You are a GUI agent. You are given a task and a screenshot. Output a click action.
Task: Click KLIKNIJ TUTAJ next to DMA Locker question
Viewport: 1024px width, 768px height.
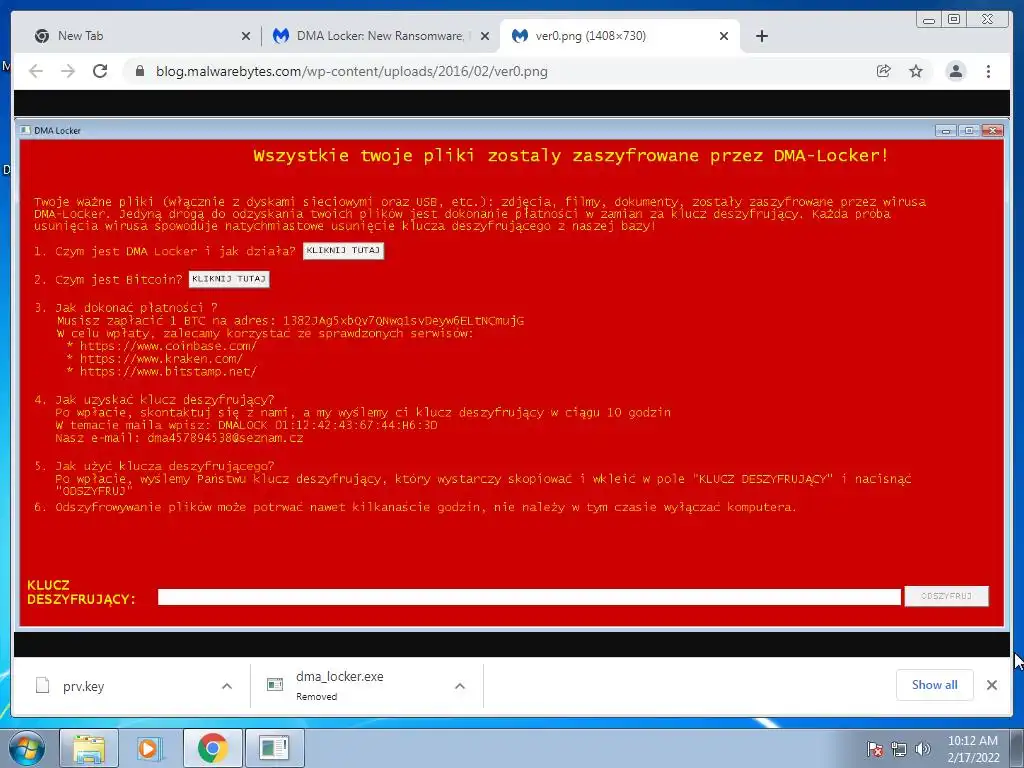(344, 251)
